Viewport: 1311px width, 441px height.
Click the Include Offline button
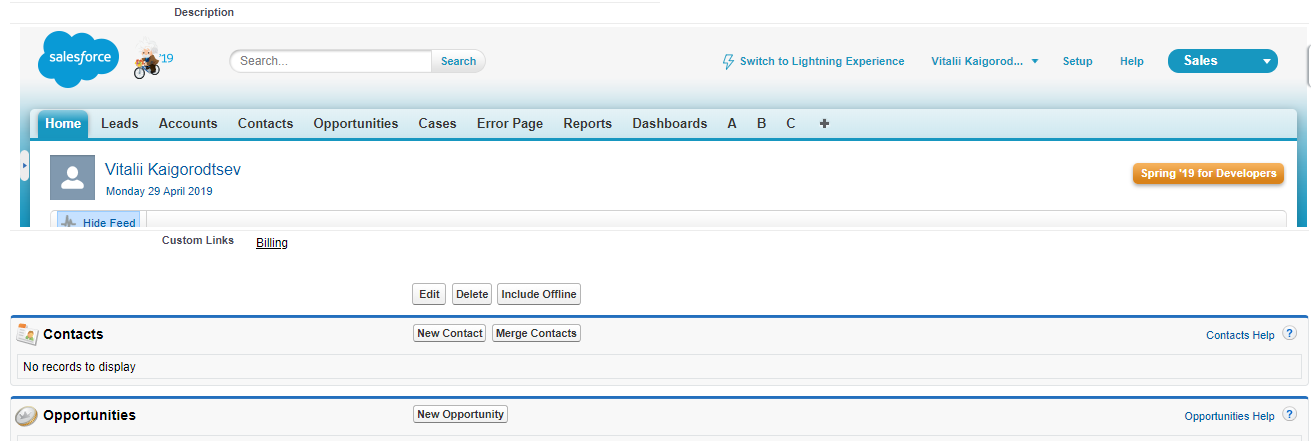pyautogui.click(x=539, y=294)
